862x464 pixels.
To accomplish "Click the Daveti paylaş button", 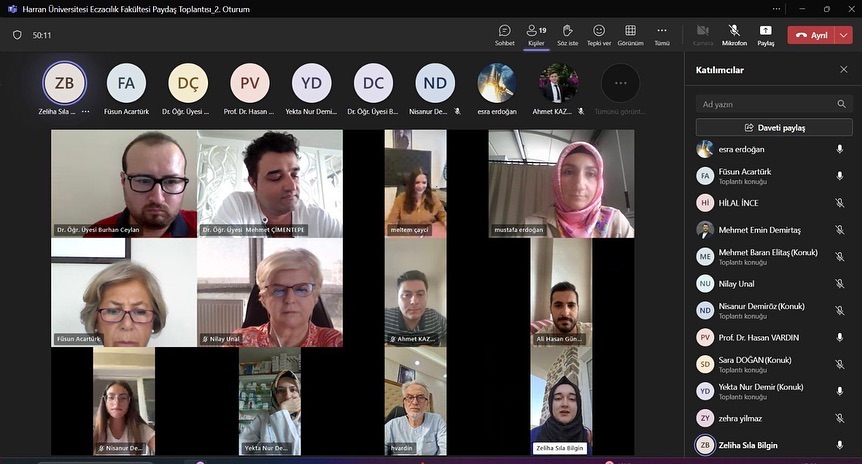I will [775, 128].
